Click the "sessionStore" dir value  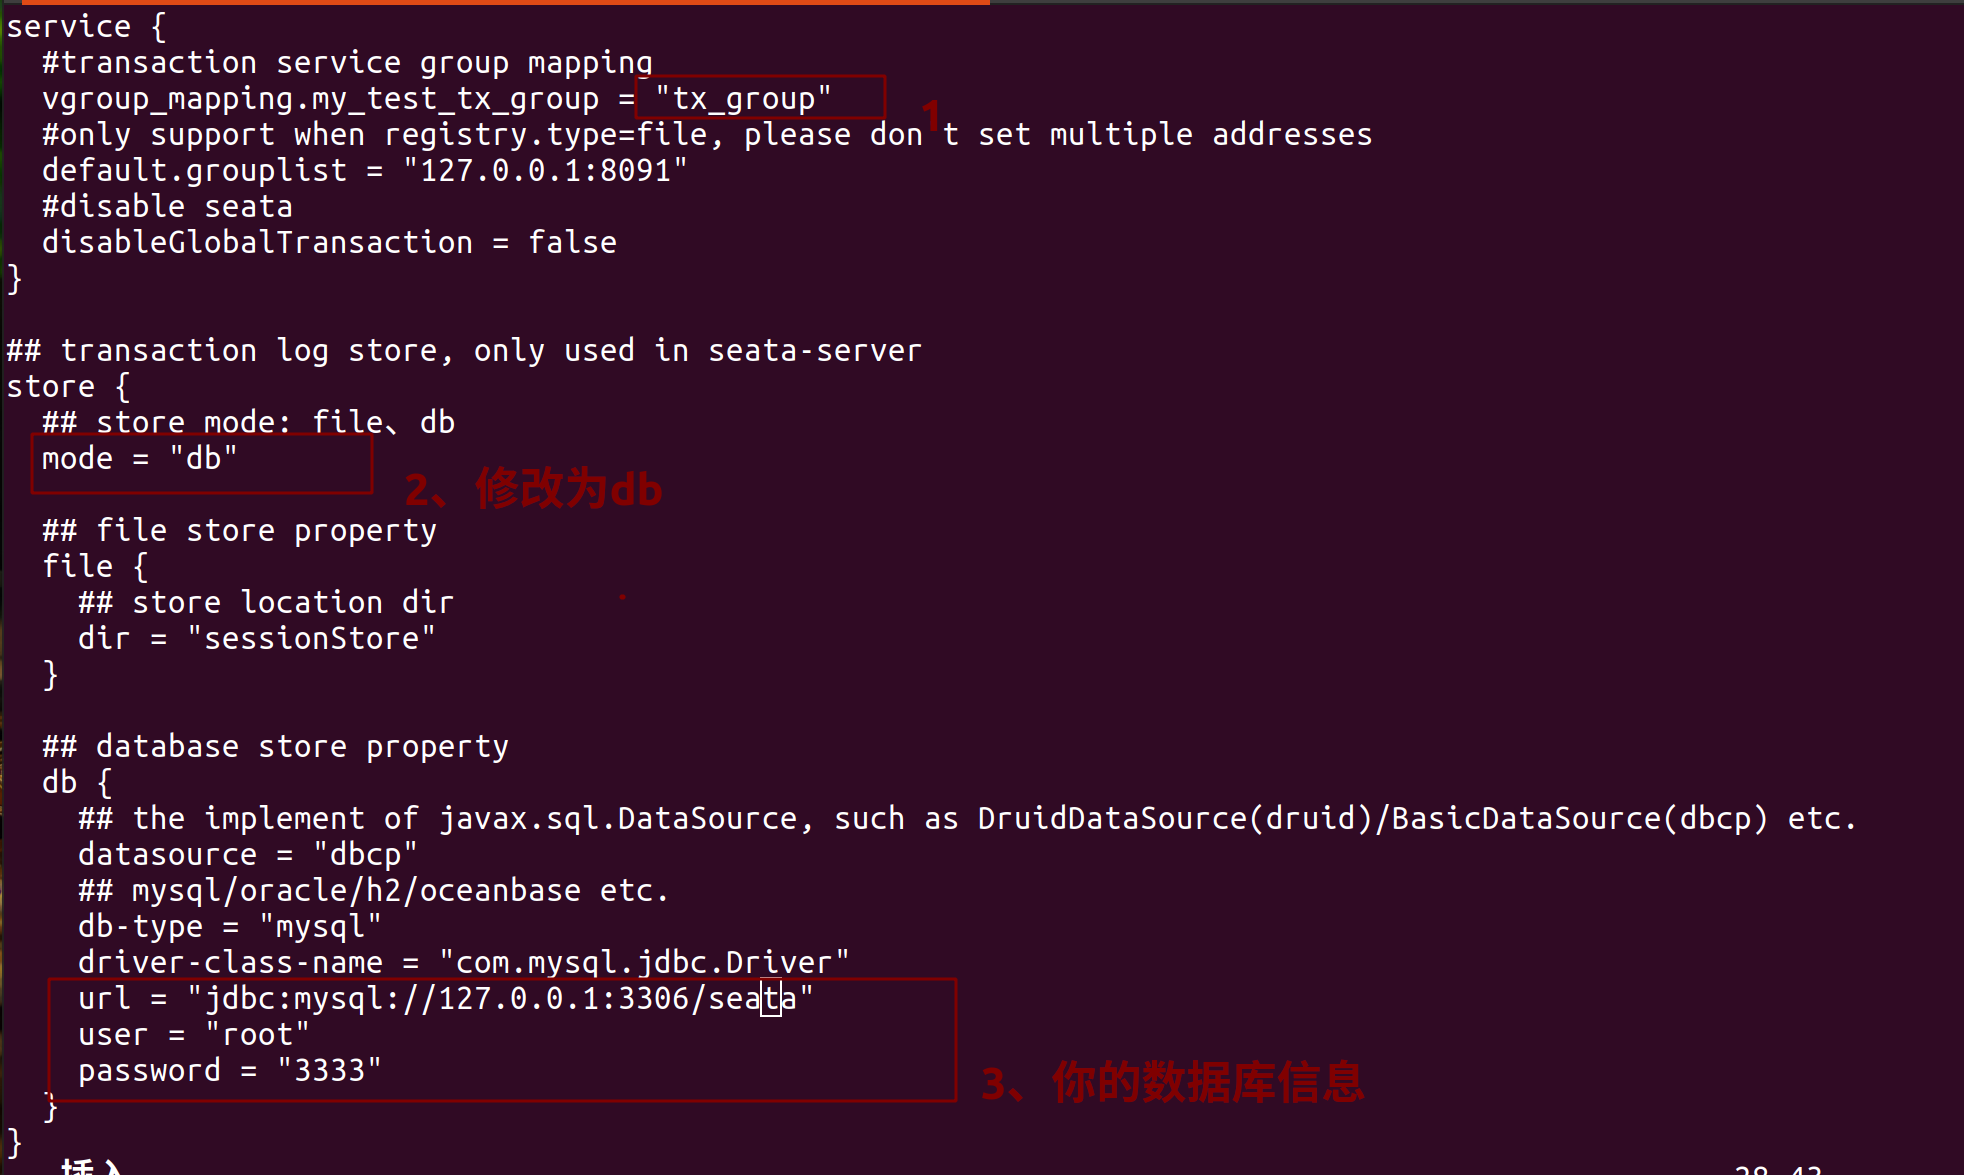click(x=311, y=638)
